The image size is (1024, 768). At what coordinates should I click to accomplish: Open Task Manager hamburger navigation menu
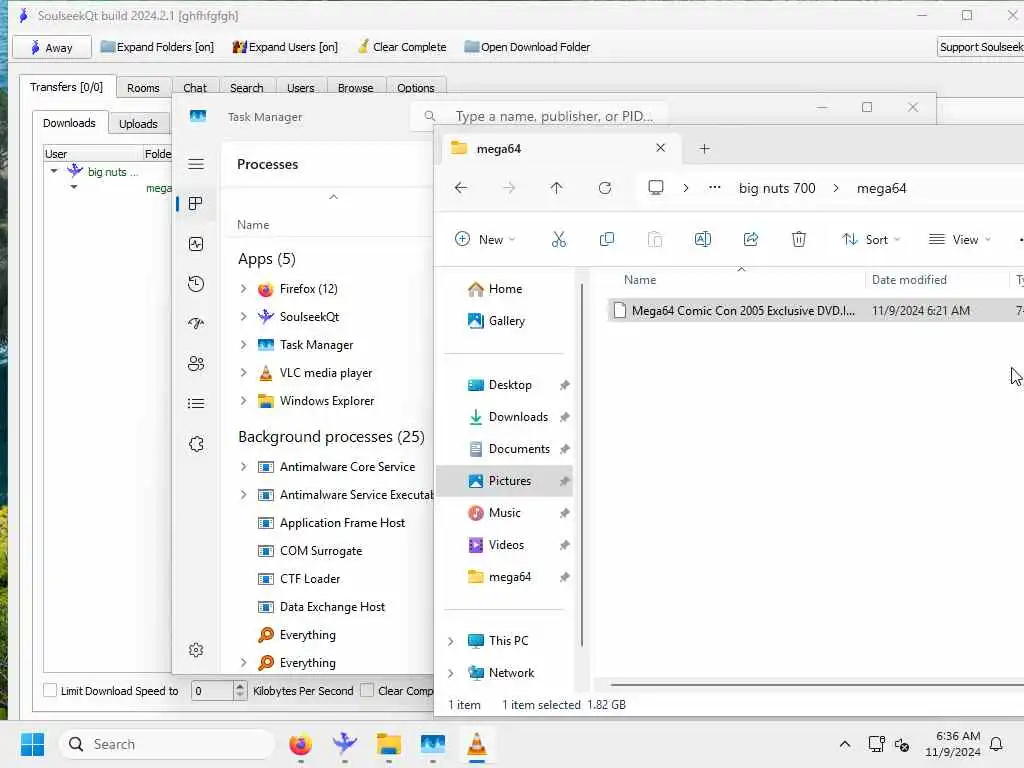tap(196, 164)
